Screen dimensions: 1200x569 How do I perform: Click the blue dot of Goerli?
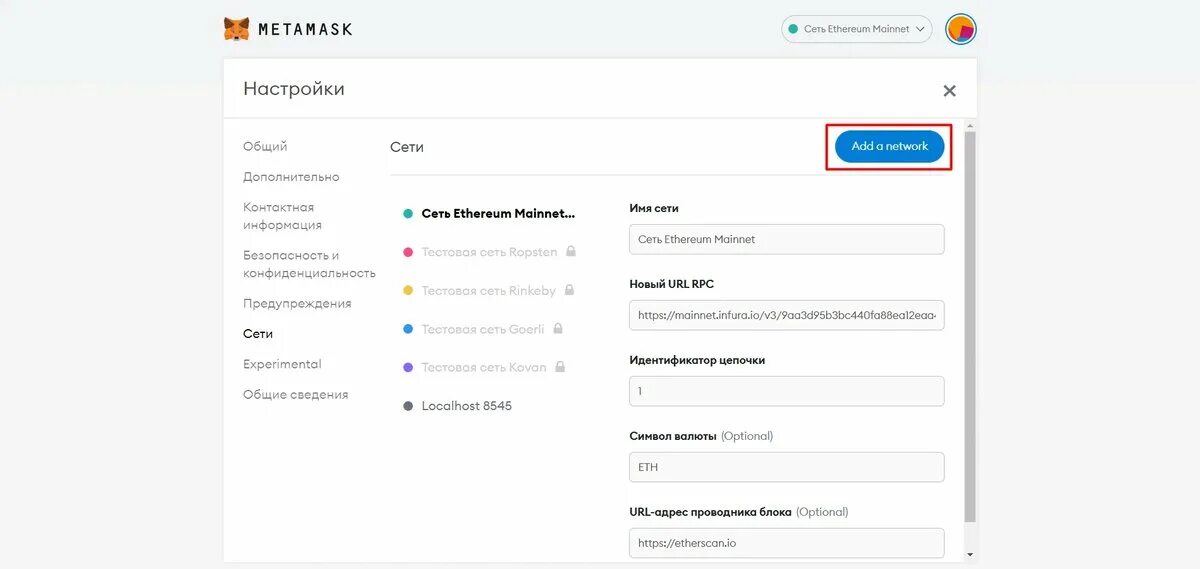[x=408, y=329]
